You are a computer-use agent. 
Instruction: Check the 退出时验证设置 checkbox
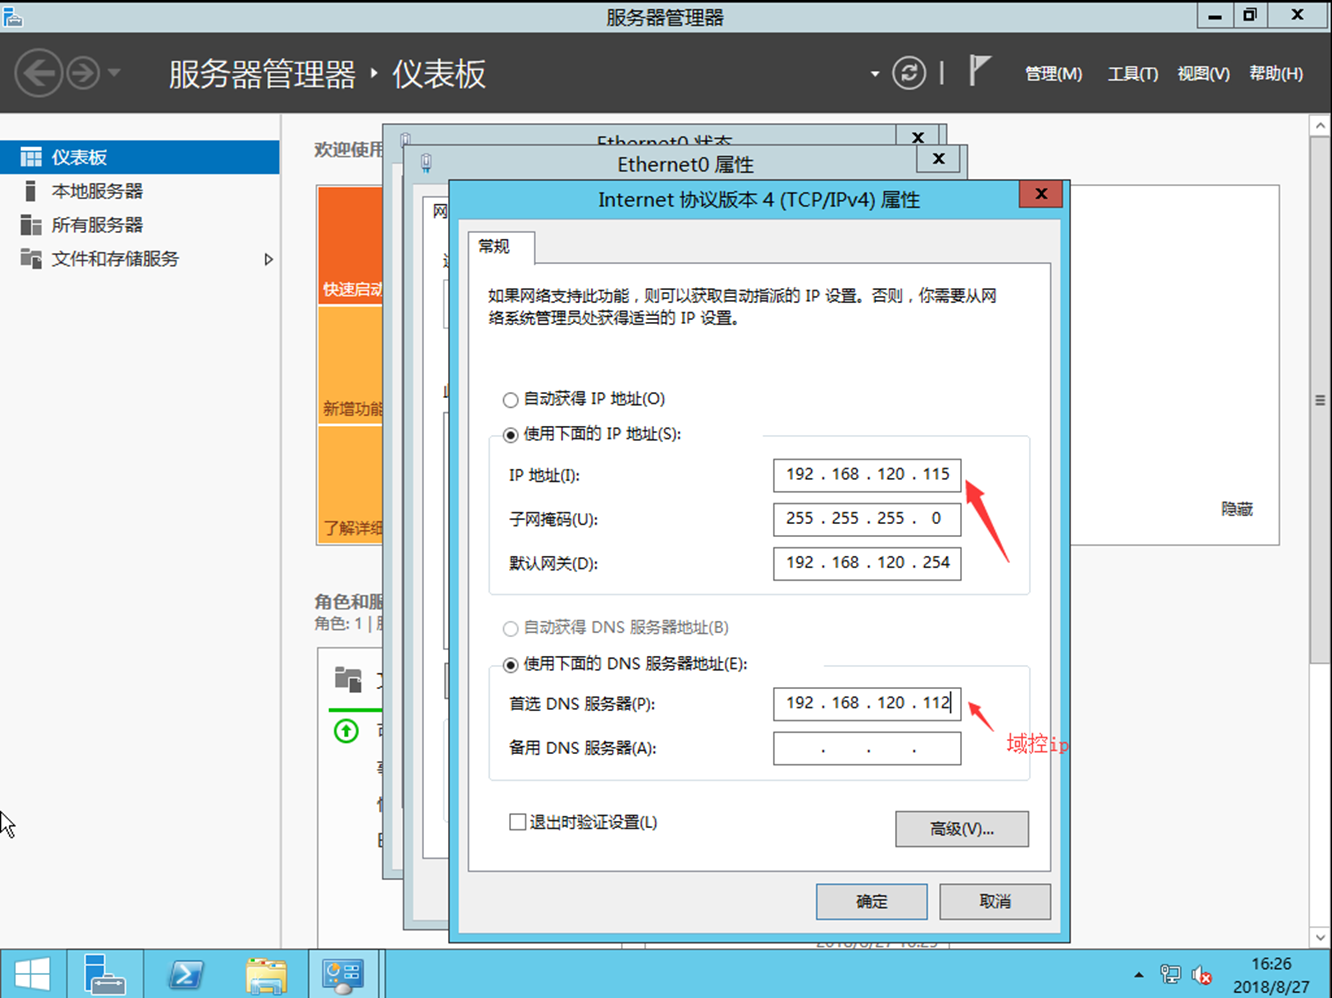coord(517,822)
